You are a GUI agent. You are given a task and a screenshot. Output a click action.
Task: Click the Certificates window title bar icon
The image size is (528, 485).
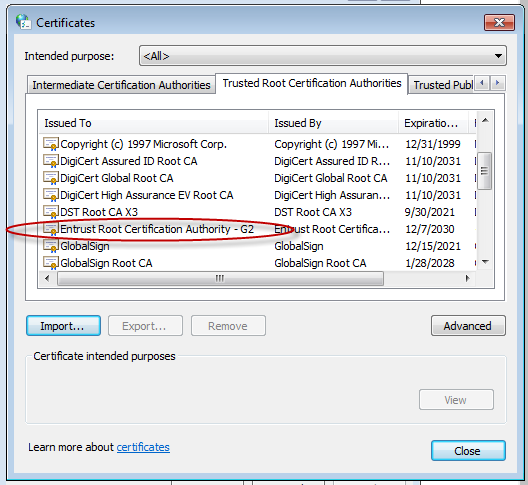(x=24, y=22)
